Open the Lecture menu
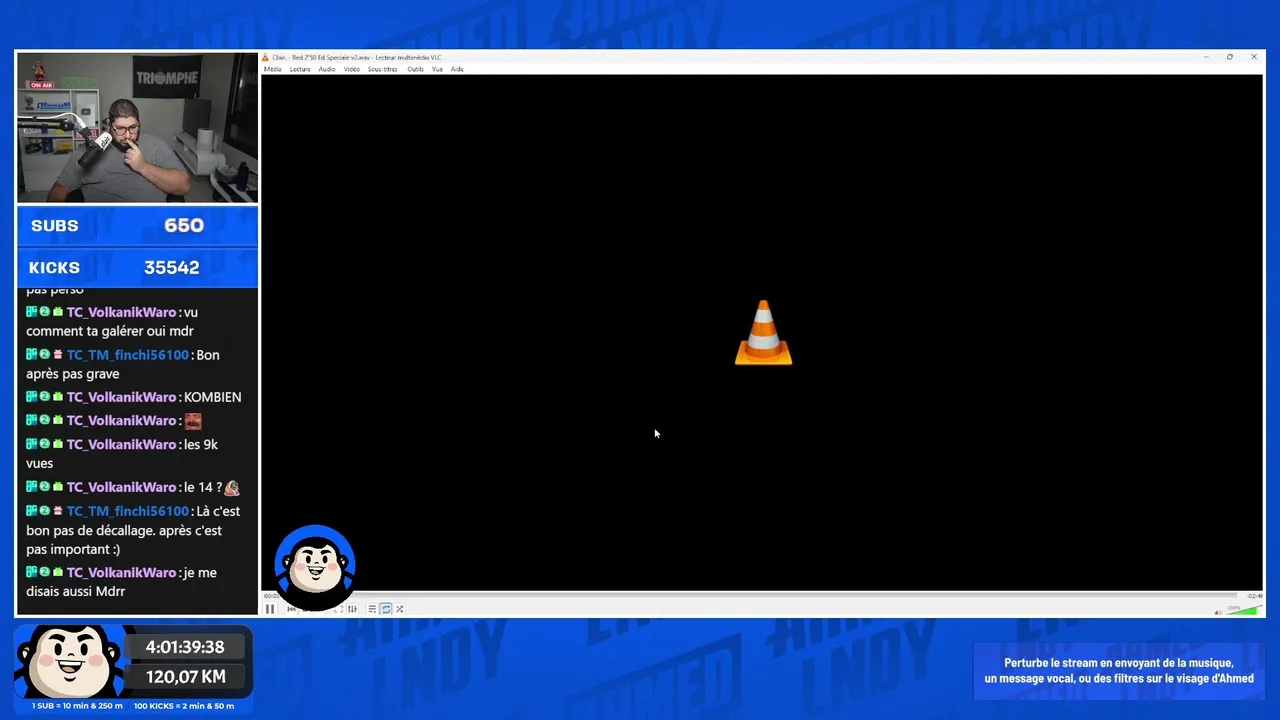This screenshot has height=720, width=1280. click(300, 69)
